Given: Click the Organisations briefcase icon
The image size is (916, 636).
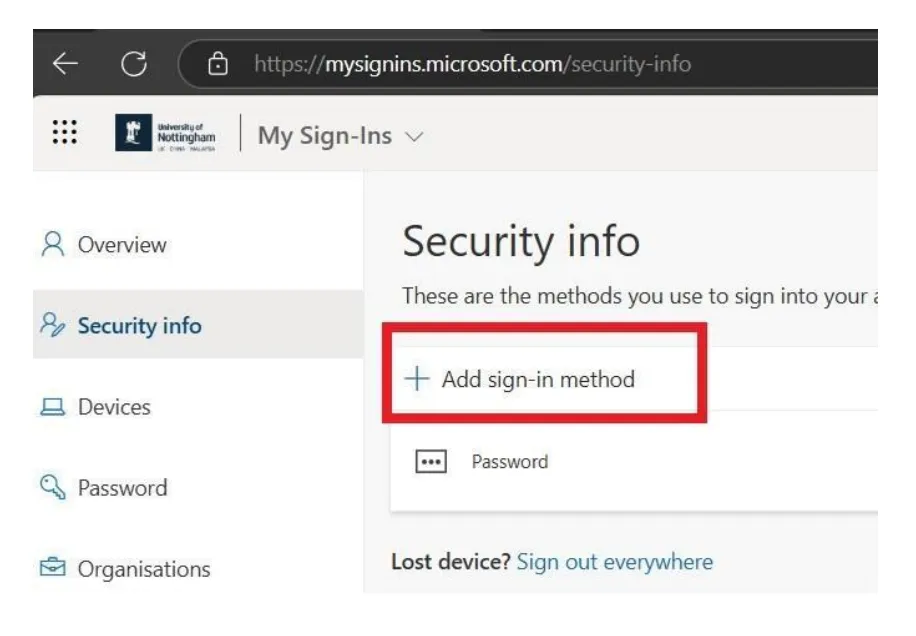Looking at the screenshot, I should (x=53, y=568).
